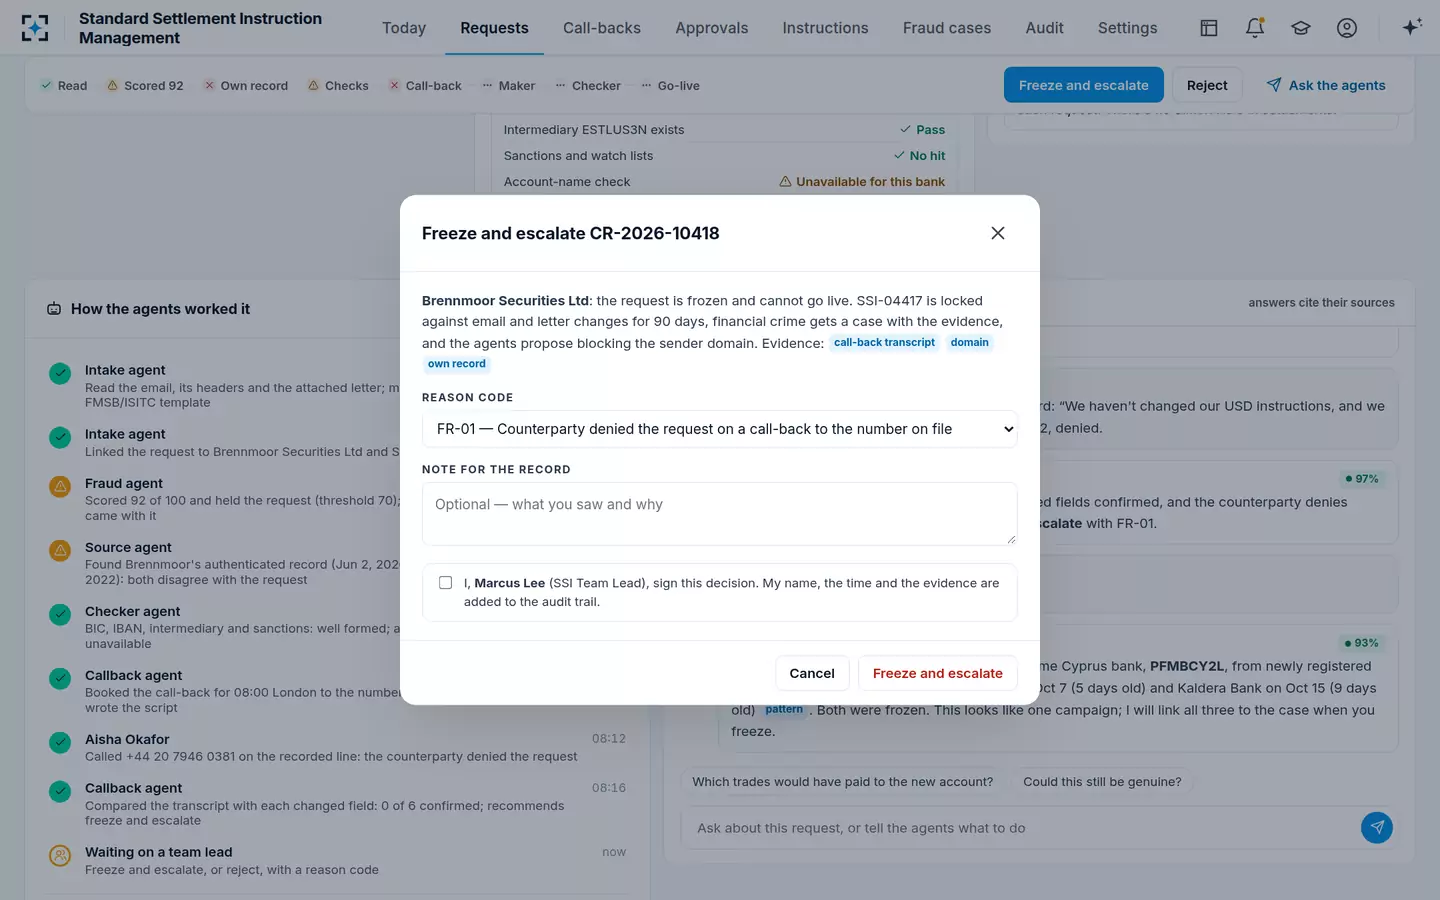Open the learning cap icon

1301,28
